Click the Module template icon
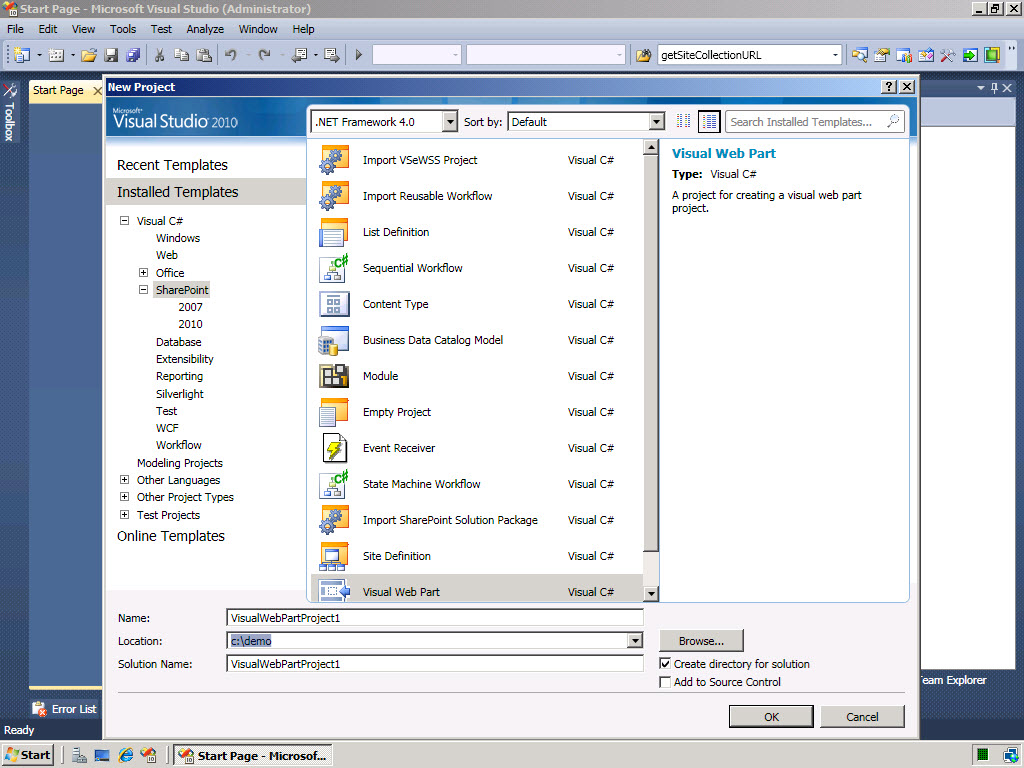 (333, 376)
